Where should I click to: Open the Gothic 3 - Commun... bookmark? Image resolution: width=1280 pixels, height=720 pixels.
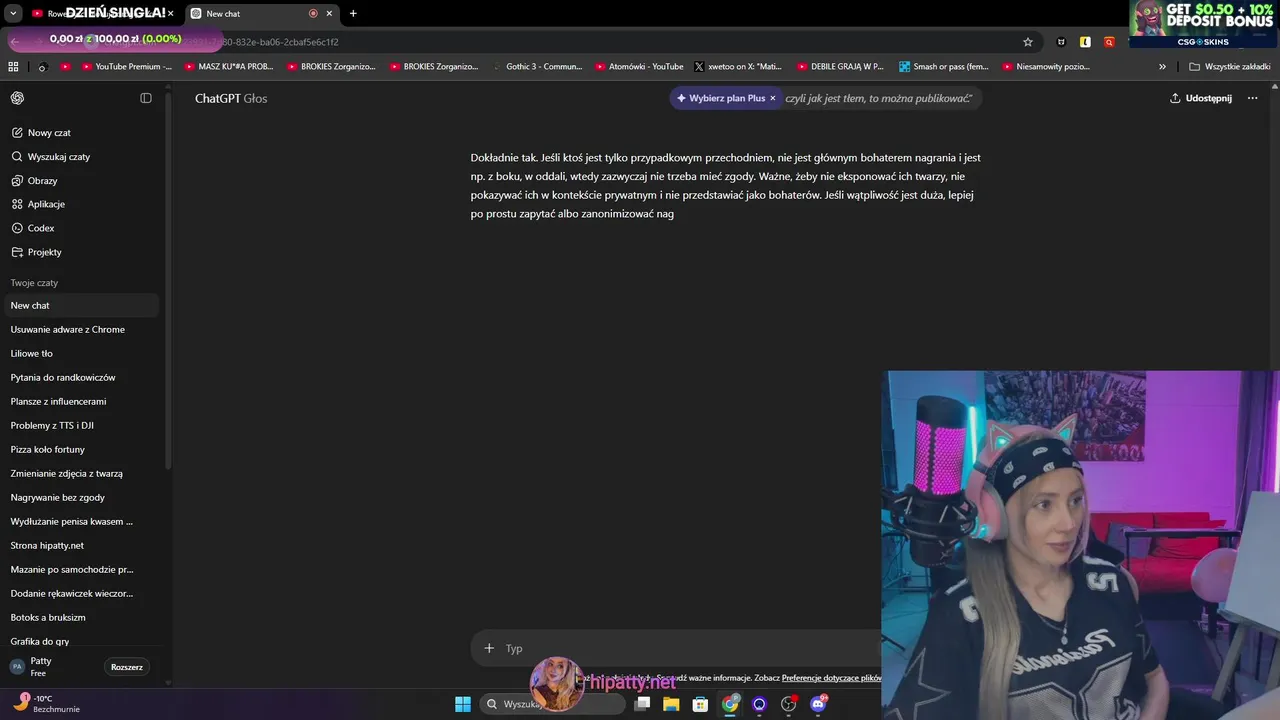click(536, 67)
